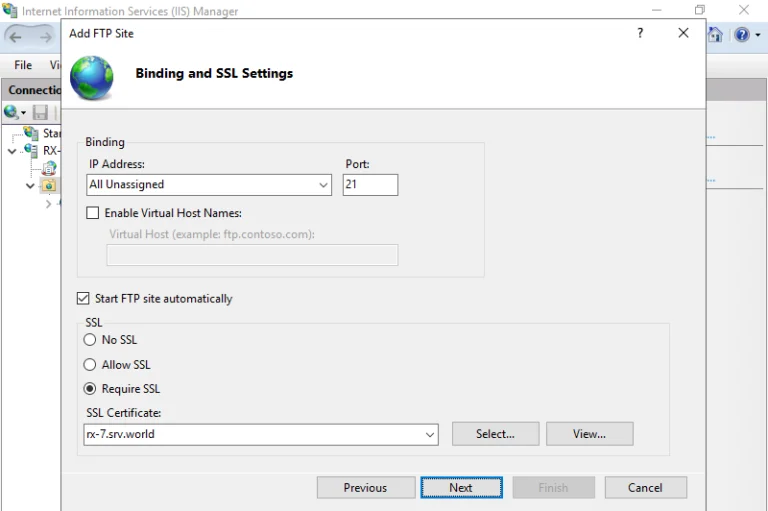Close the IIS Manager window
The width and height of the screenshot is (768, 511).
(x=744, y=10)
